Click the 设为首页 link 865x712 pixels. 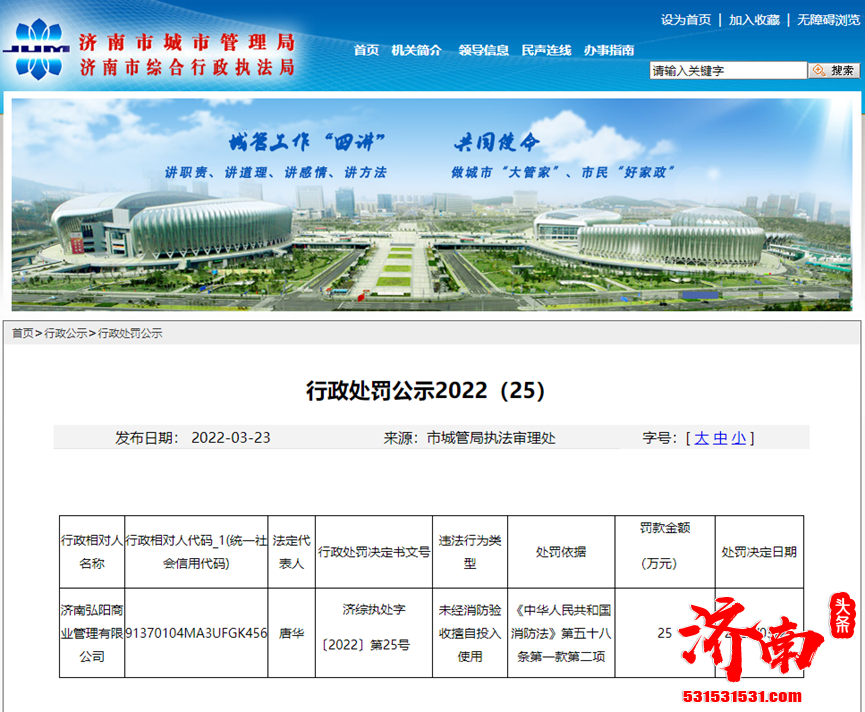point(685,19)
